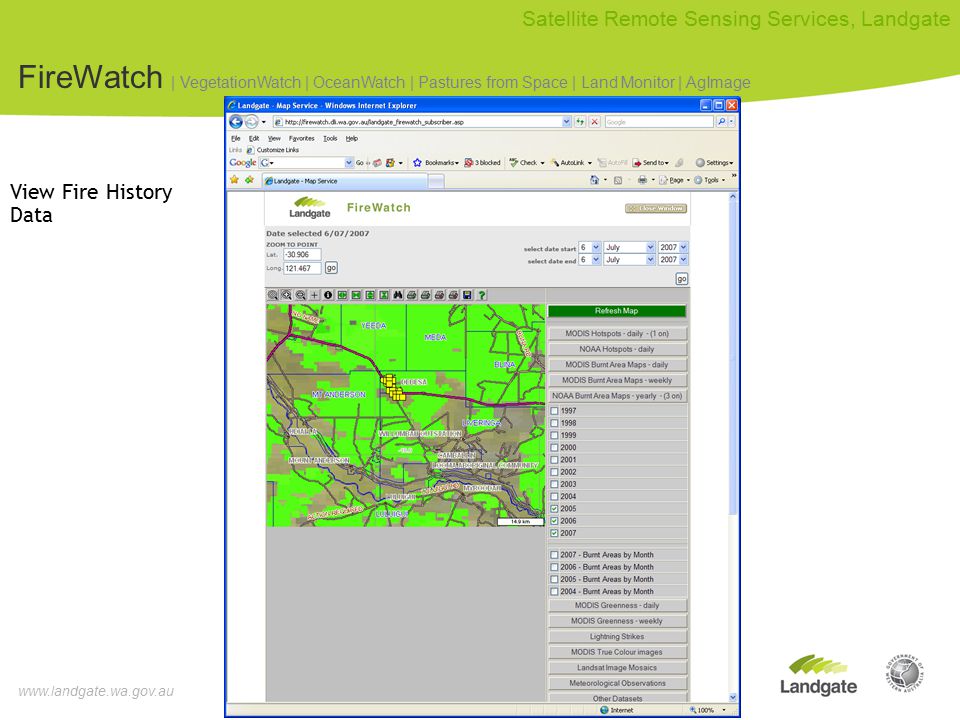960x720 pixels.
Task: Click the RSS feeds icon
Action: (618, 180)
